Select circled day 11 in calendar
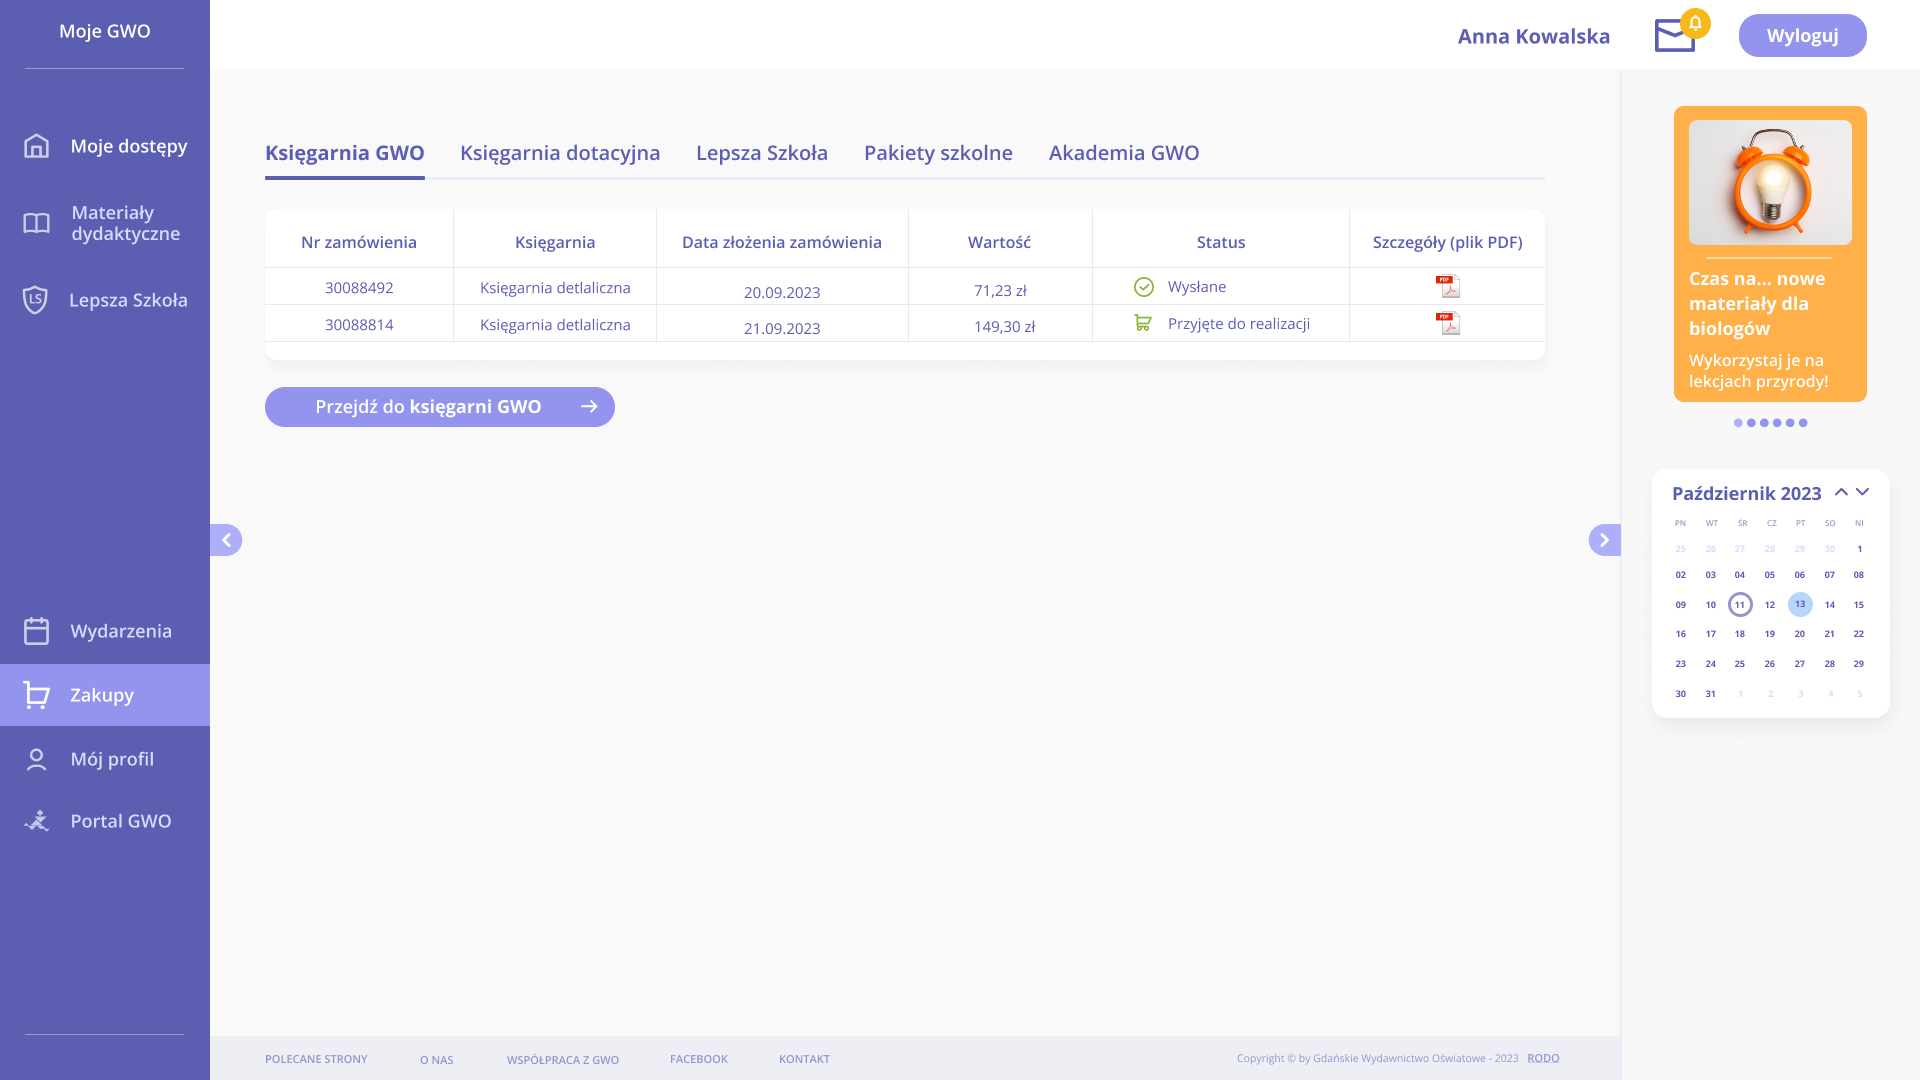Screen dimensions: 1920x1080 pyautogui.click(x=1740, y=604)
